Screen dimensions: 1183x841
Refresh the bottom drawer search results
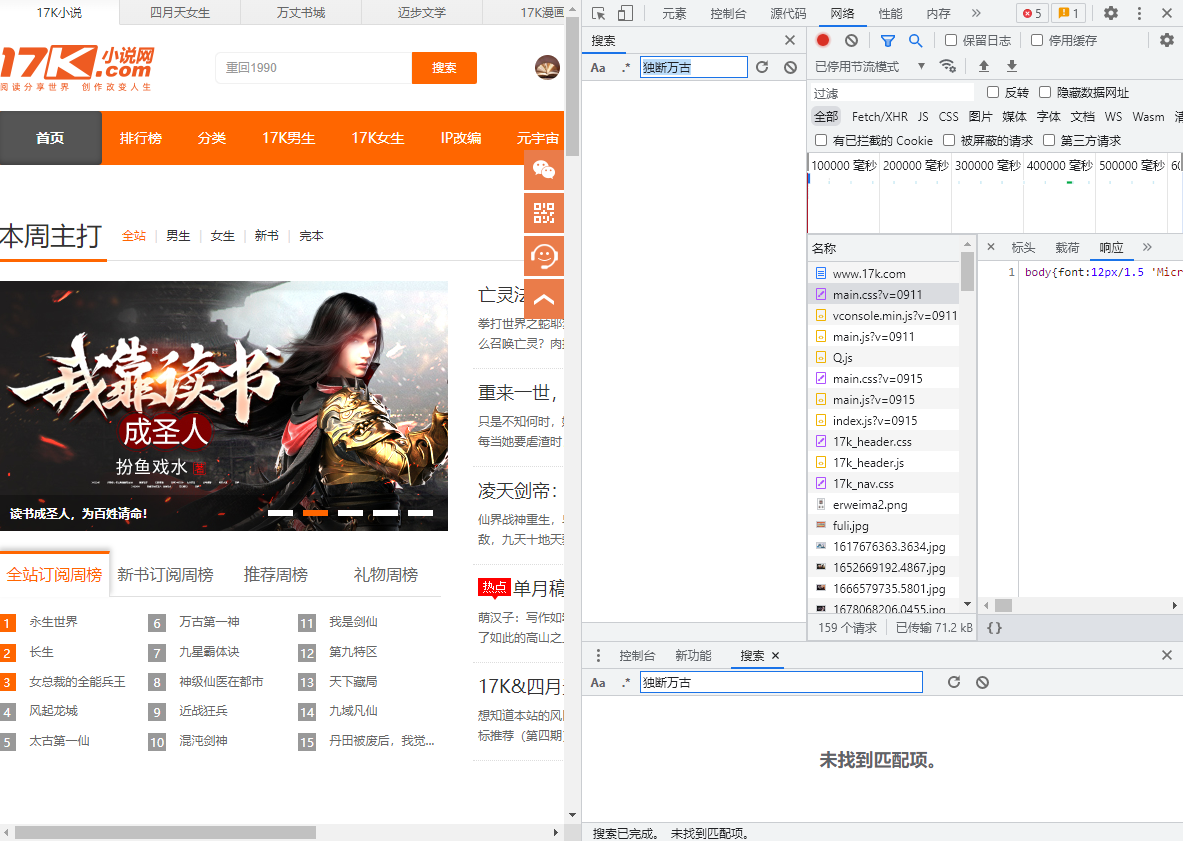pyautogui.click(x=954, y=682)
